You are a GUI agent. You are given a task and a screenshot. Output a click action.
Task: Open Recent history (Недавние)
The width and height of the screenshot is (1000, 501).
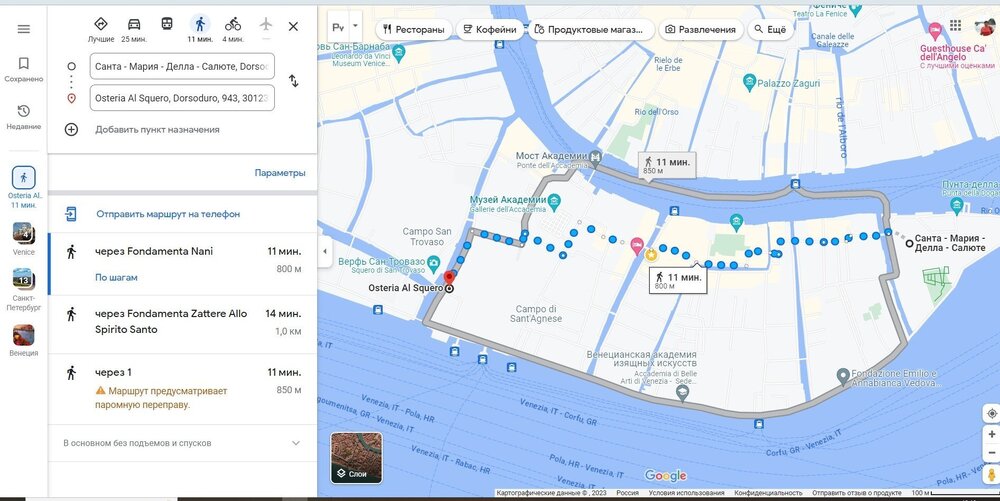point(24,117)
